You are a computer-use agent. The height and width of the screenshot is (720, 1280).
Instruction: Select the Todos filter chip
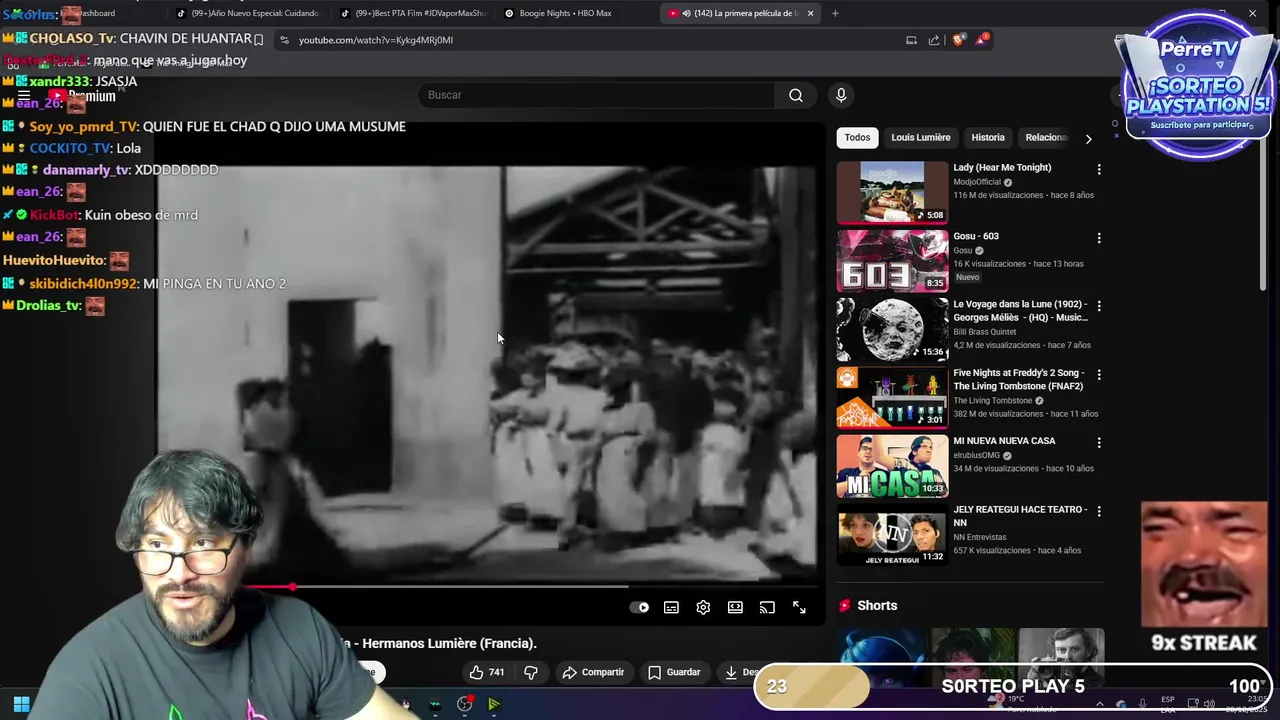[x=857, y=137]
